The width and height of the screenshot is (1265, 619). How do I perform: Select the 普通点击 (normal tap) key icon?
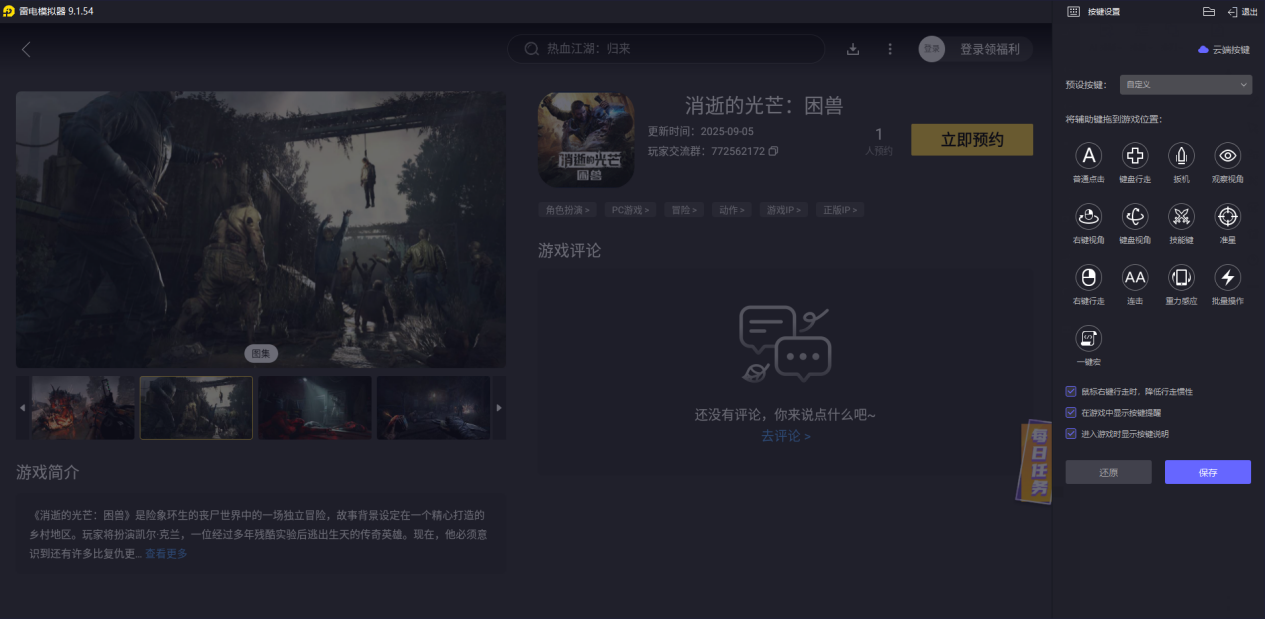click(x=1088, y=155)
